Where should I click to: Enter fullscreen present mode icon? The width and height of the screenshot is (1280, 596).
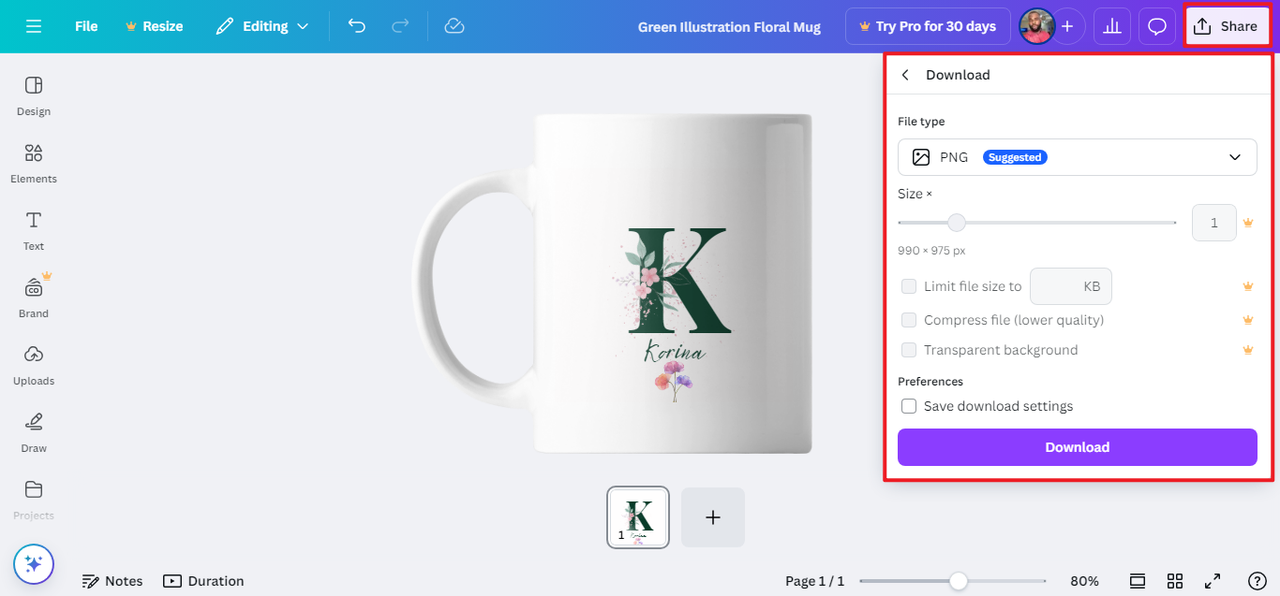tap(1213, 581)
